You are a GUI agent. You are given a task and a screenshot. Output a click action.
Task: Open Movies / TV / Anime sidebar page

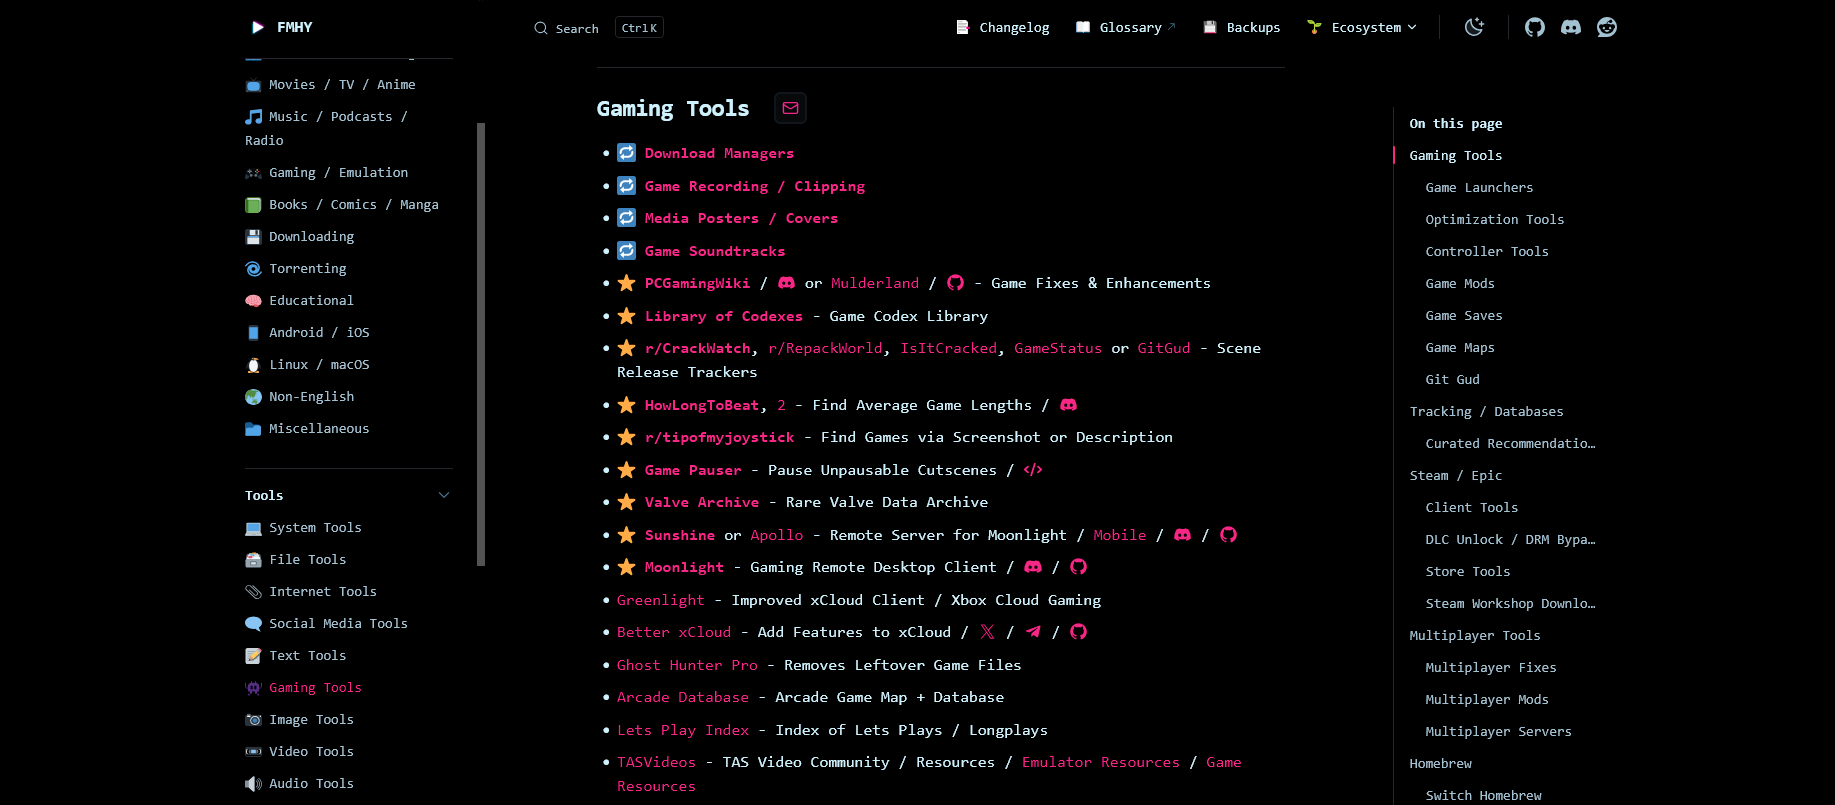tap(342, 84)
